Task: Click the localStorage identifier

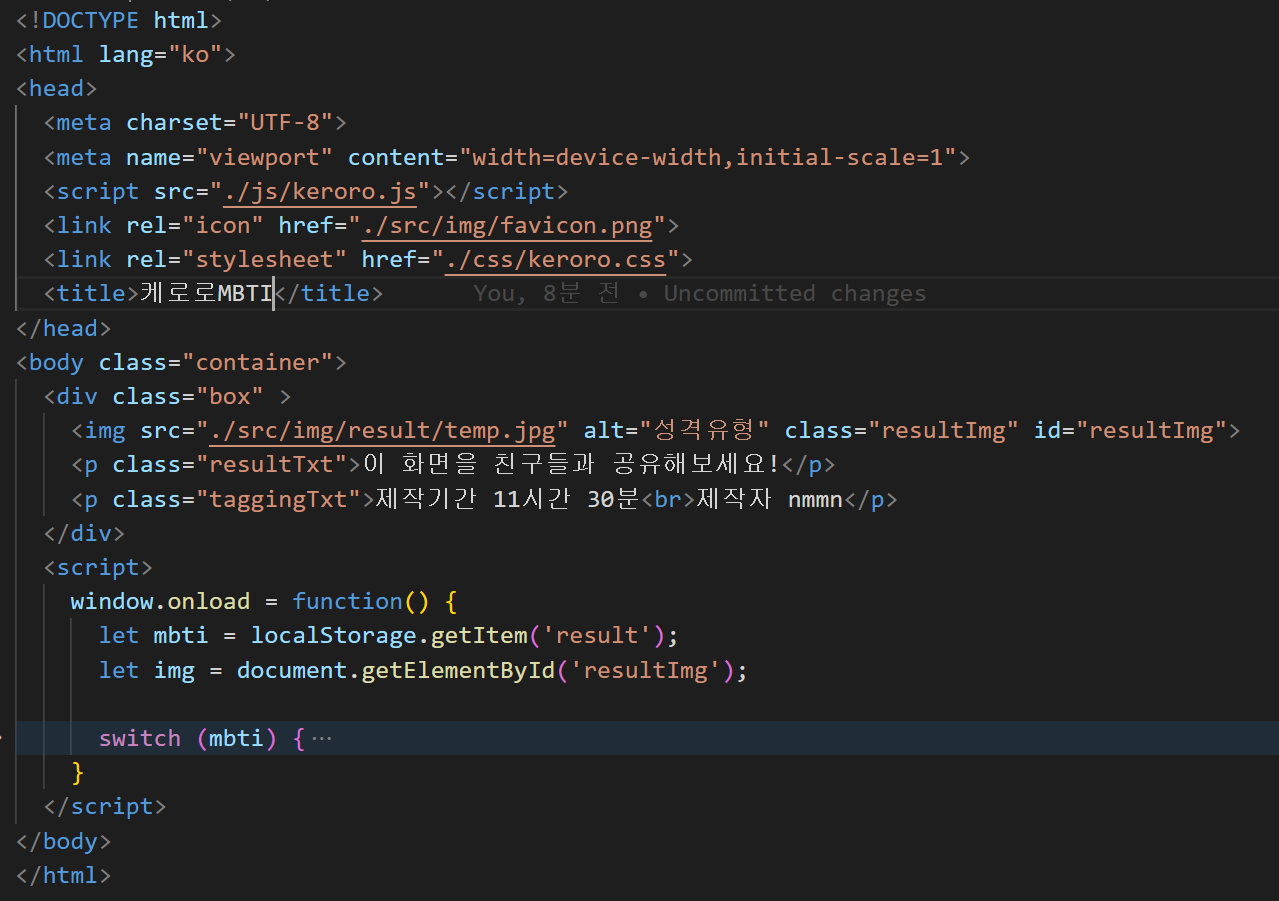Action: [x=333, y=635]
